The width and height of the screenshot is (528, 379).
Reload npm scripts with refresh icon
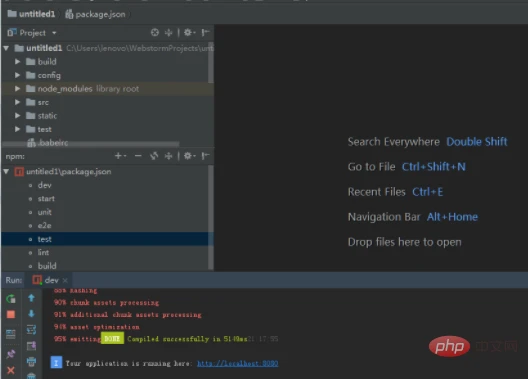[x=154, y=156]
